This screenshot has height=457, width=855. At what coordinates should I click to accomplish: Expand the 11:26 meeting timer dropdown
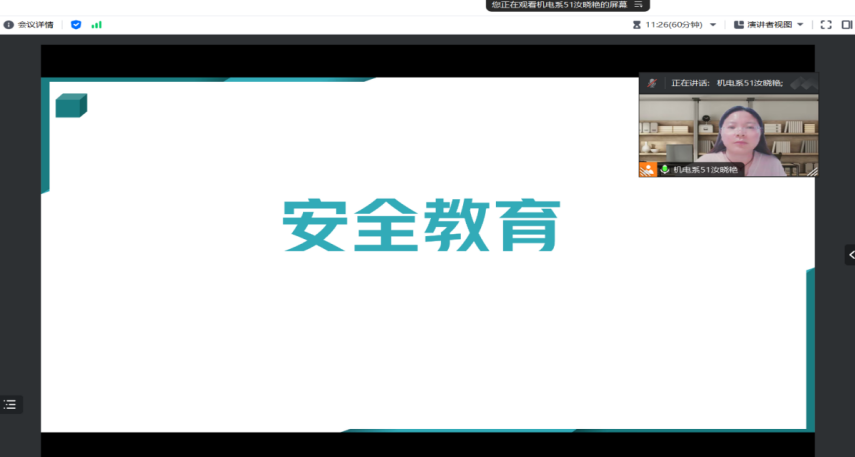click(713, 24)
